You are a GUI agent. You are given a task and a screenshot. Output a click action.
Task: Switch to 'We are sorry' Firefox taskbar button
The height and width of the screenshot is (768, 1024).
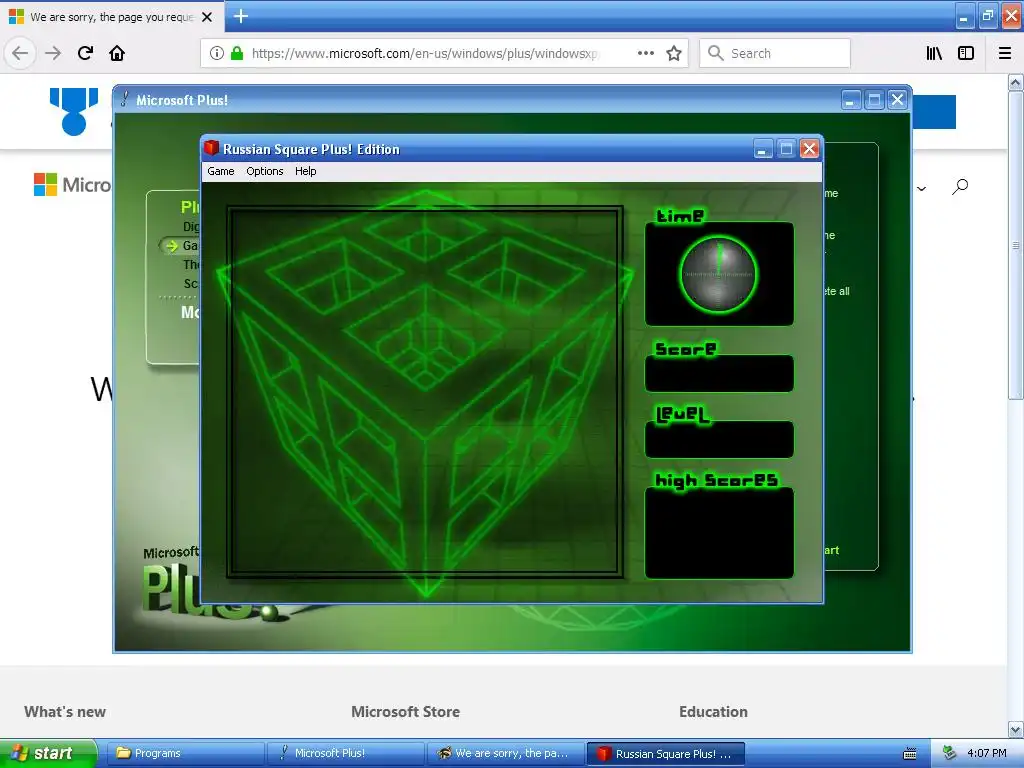click(506, 753)
